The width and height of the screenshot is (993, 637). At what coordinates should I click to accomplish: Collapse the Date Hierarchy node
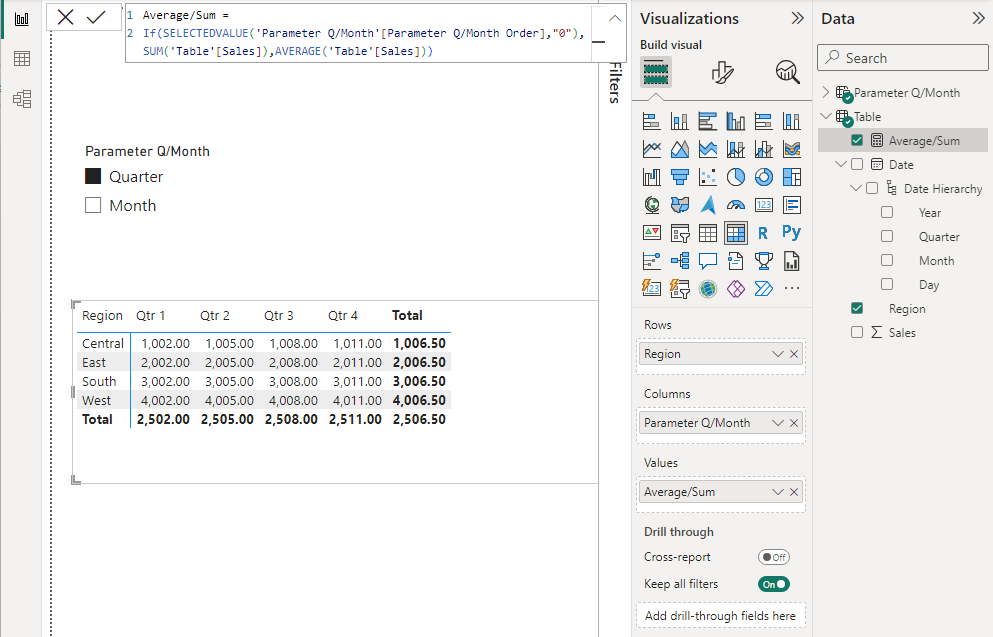tap(856, 188)
